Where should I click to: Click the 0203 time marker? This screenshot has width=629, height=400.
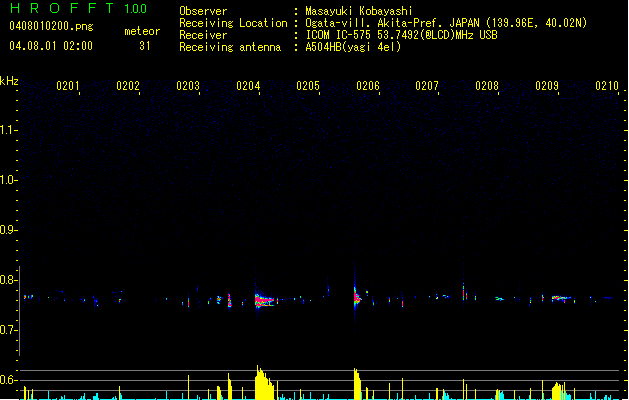click(188, 86)
